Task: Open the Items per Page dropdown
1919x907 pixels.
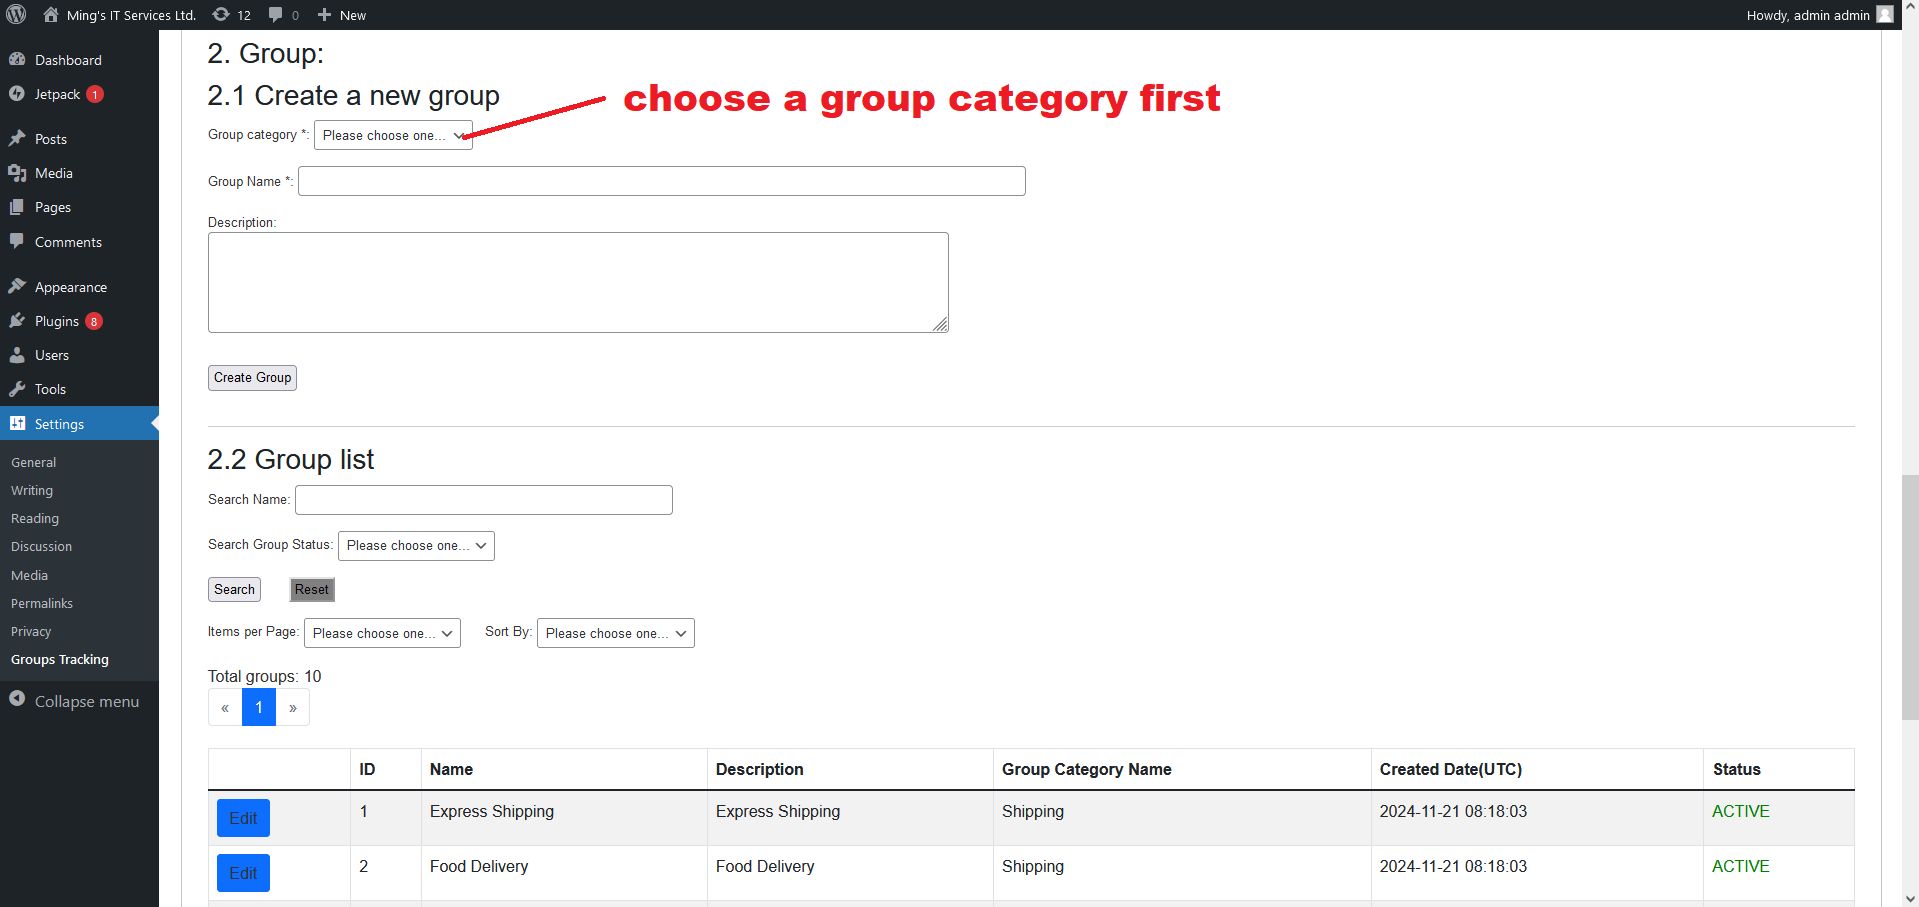Action: coord(382,634)
